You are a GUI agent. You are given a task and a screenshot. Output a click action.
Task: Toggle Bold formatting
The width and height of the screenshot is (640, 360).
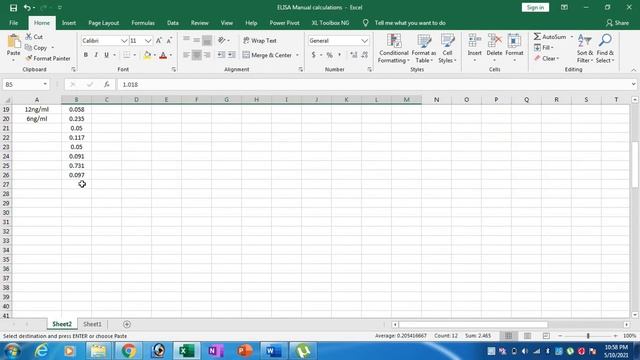(x=86, y=55)
